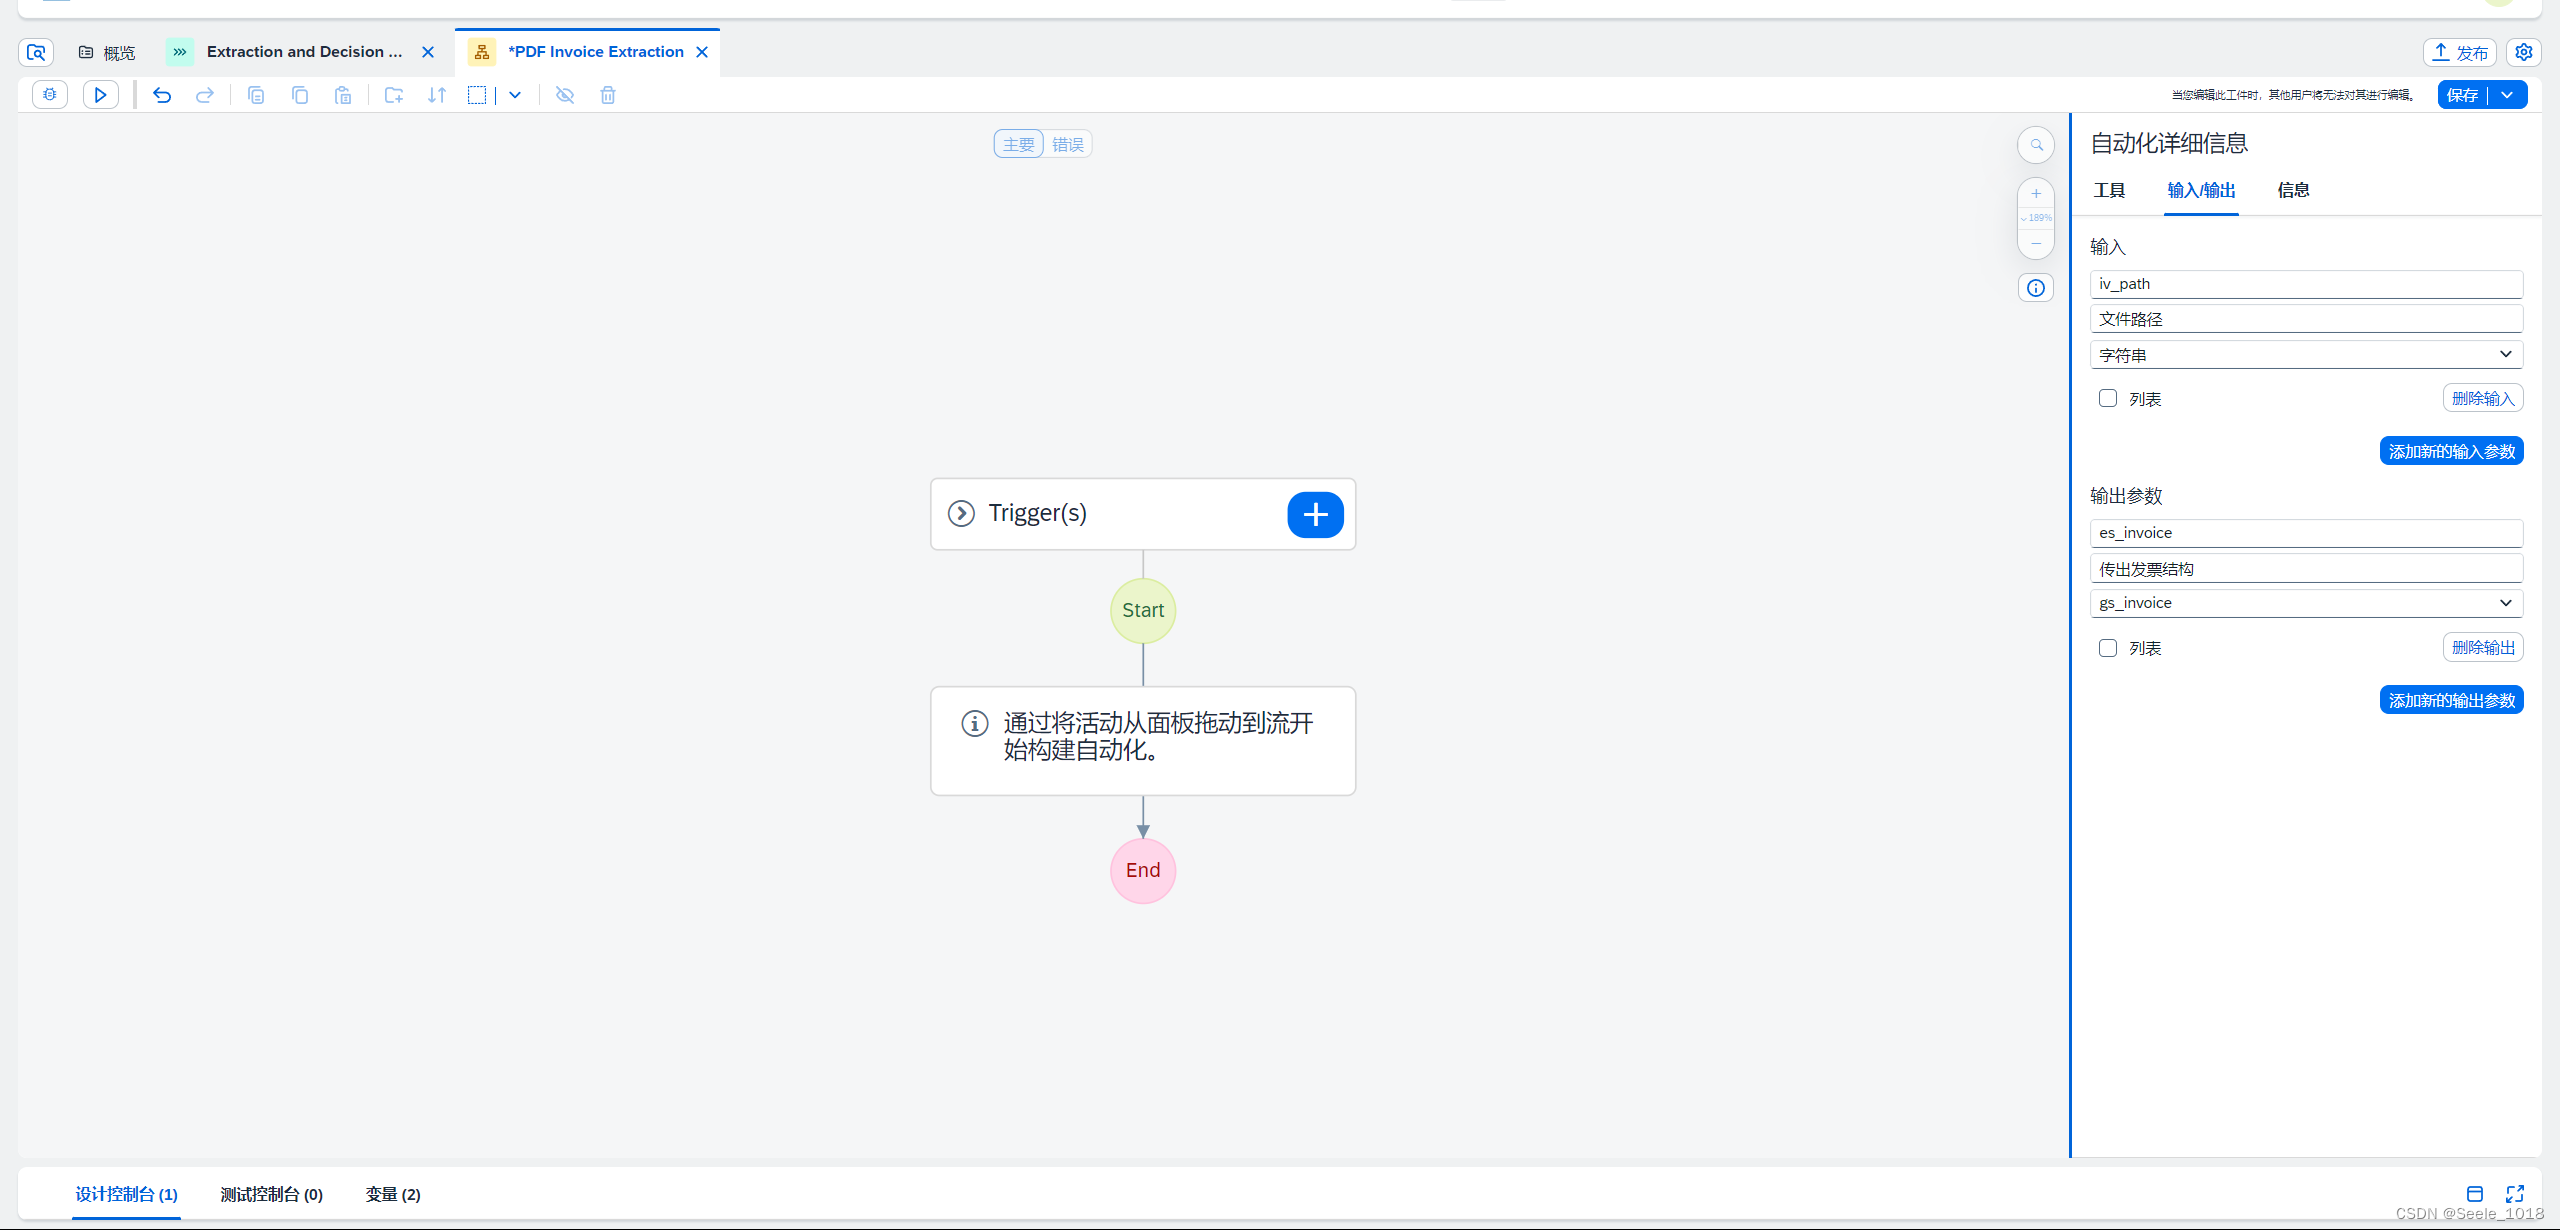2560x1230 pixels.
Task: Tick the 列表 checkbox under input
Action: click(x=2108, y=399)
